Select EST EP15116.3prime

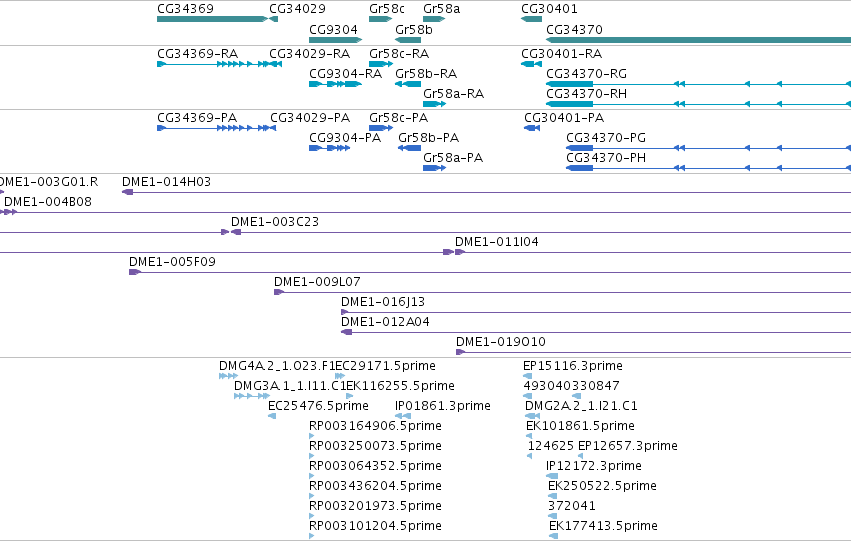(x=528, y=376)
